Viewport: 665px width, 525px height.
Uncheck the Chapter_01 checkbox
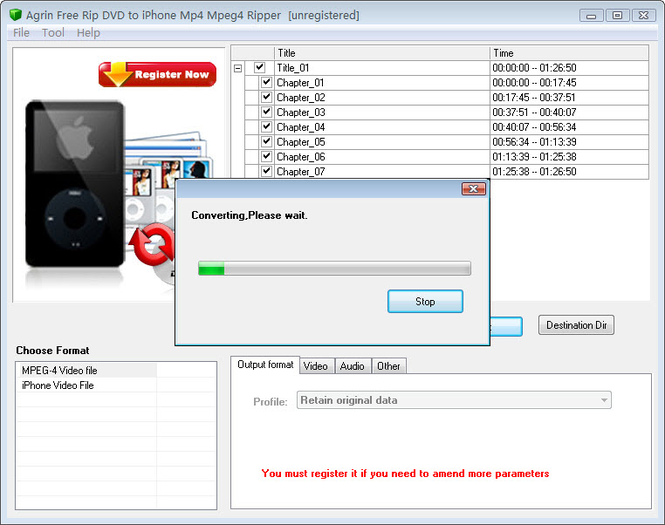(266, 82)
